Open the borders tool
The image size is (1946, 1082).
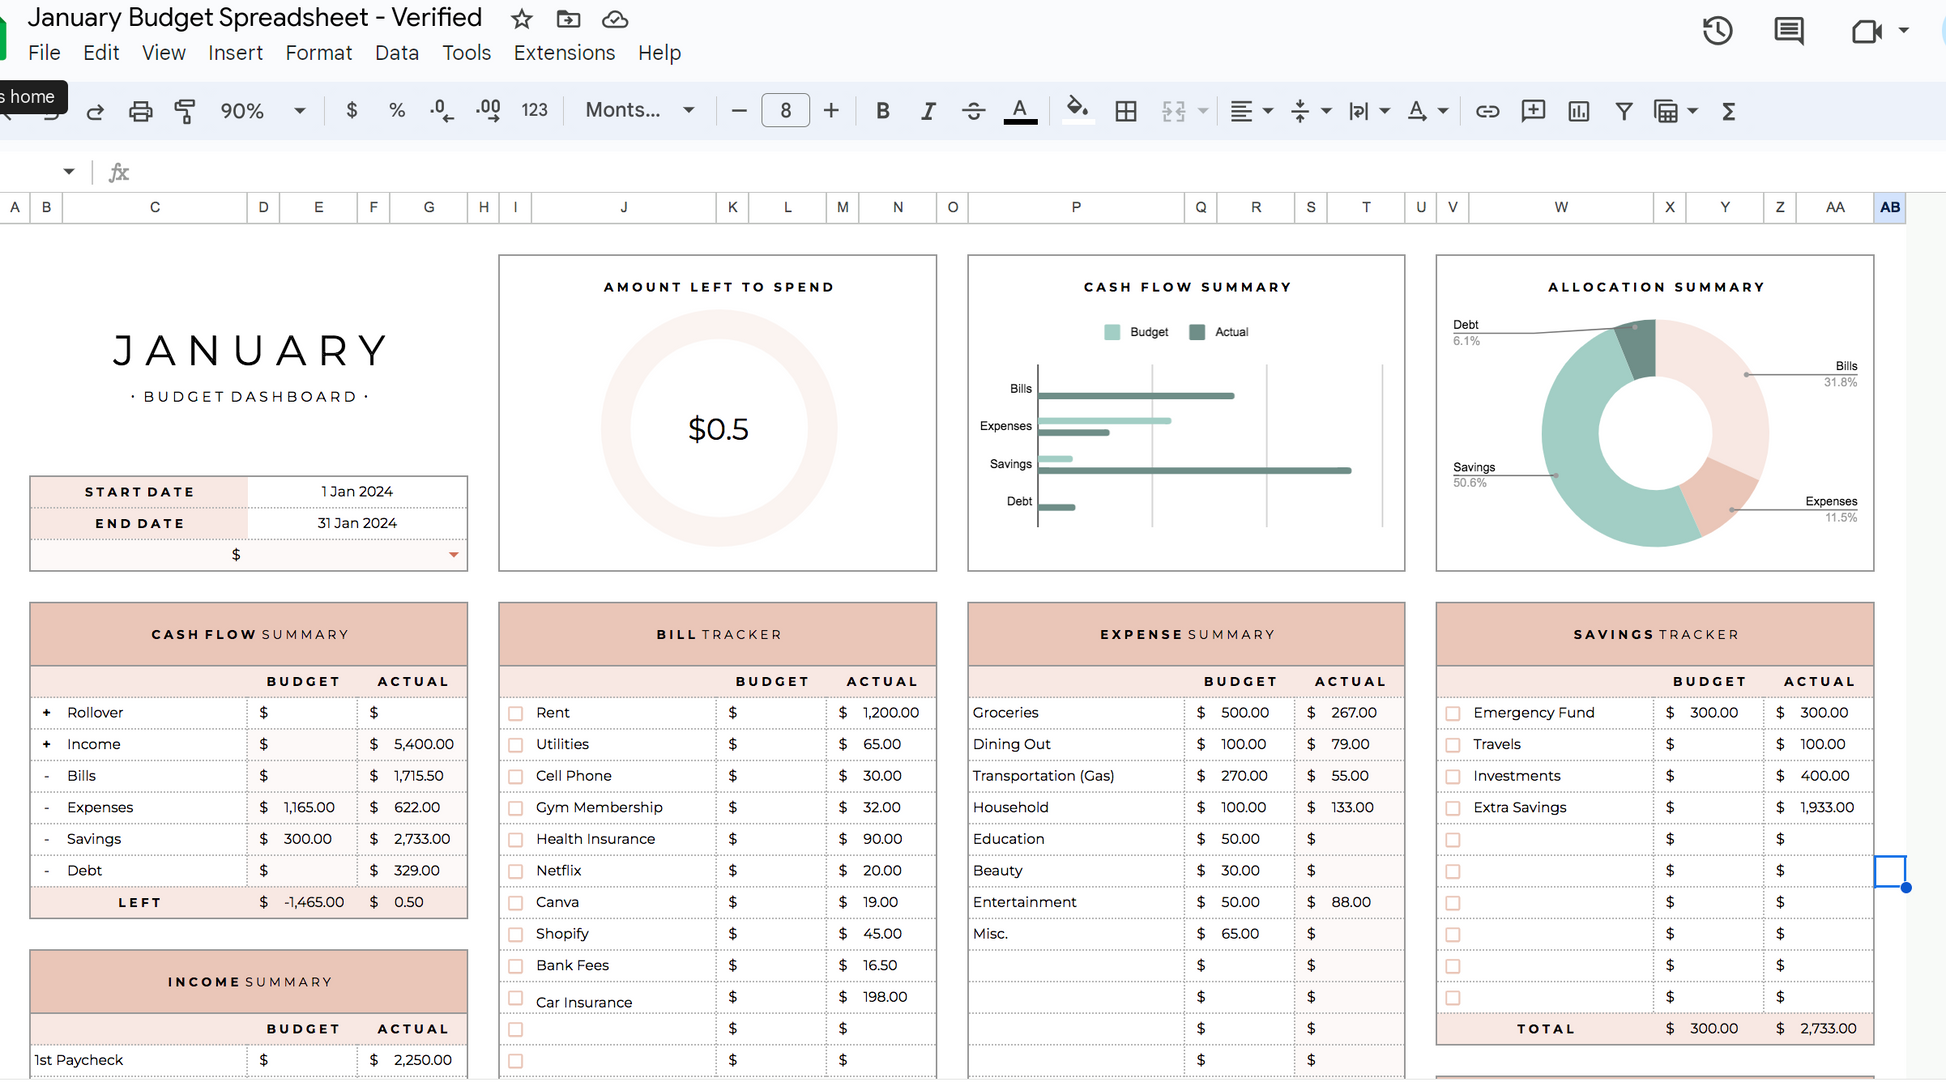coord(1125,111)
